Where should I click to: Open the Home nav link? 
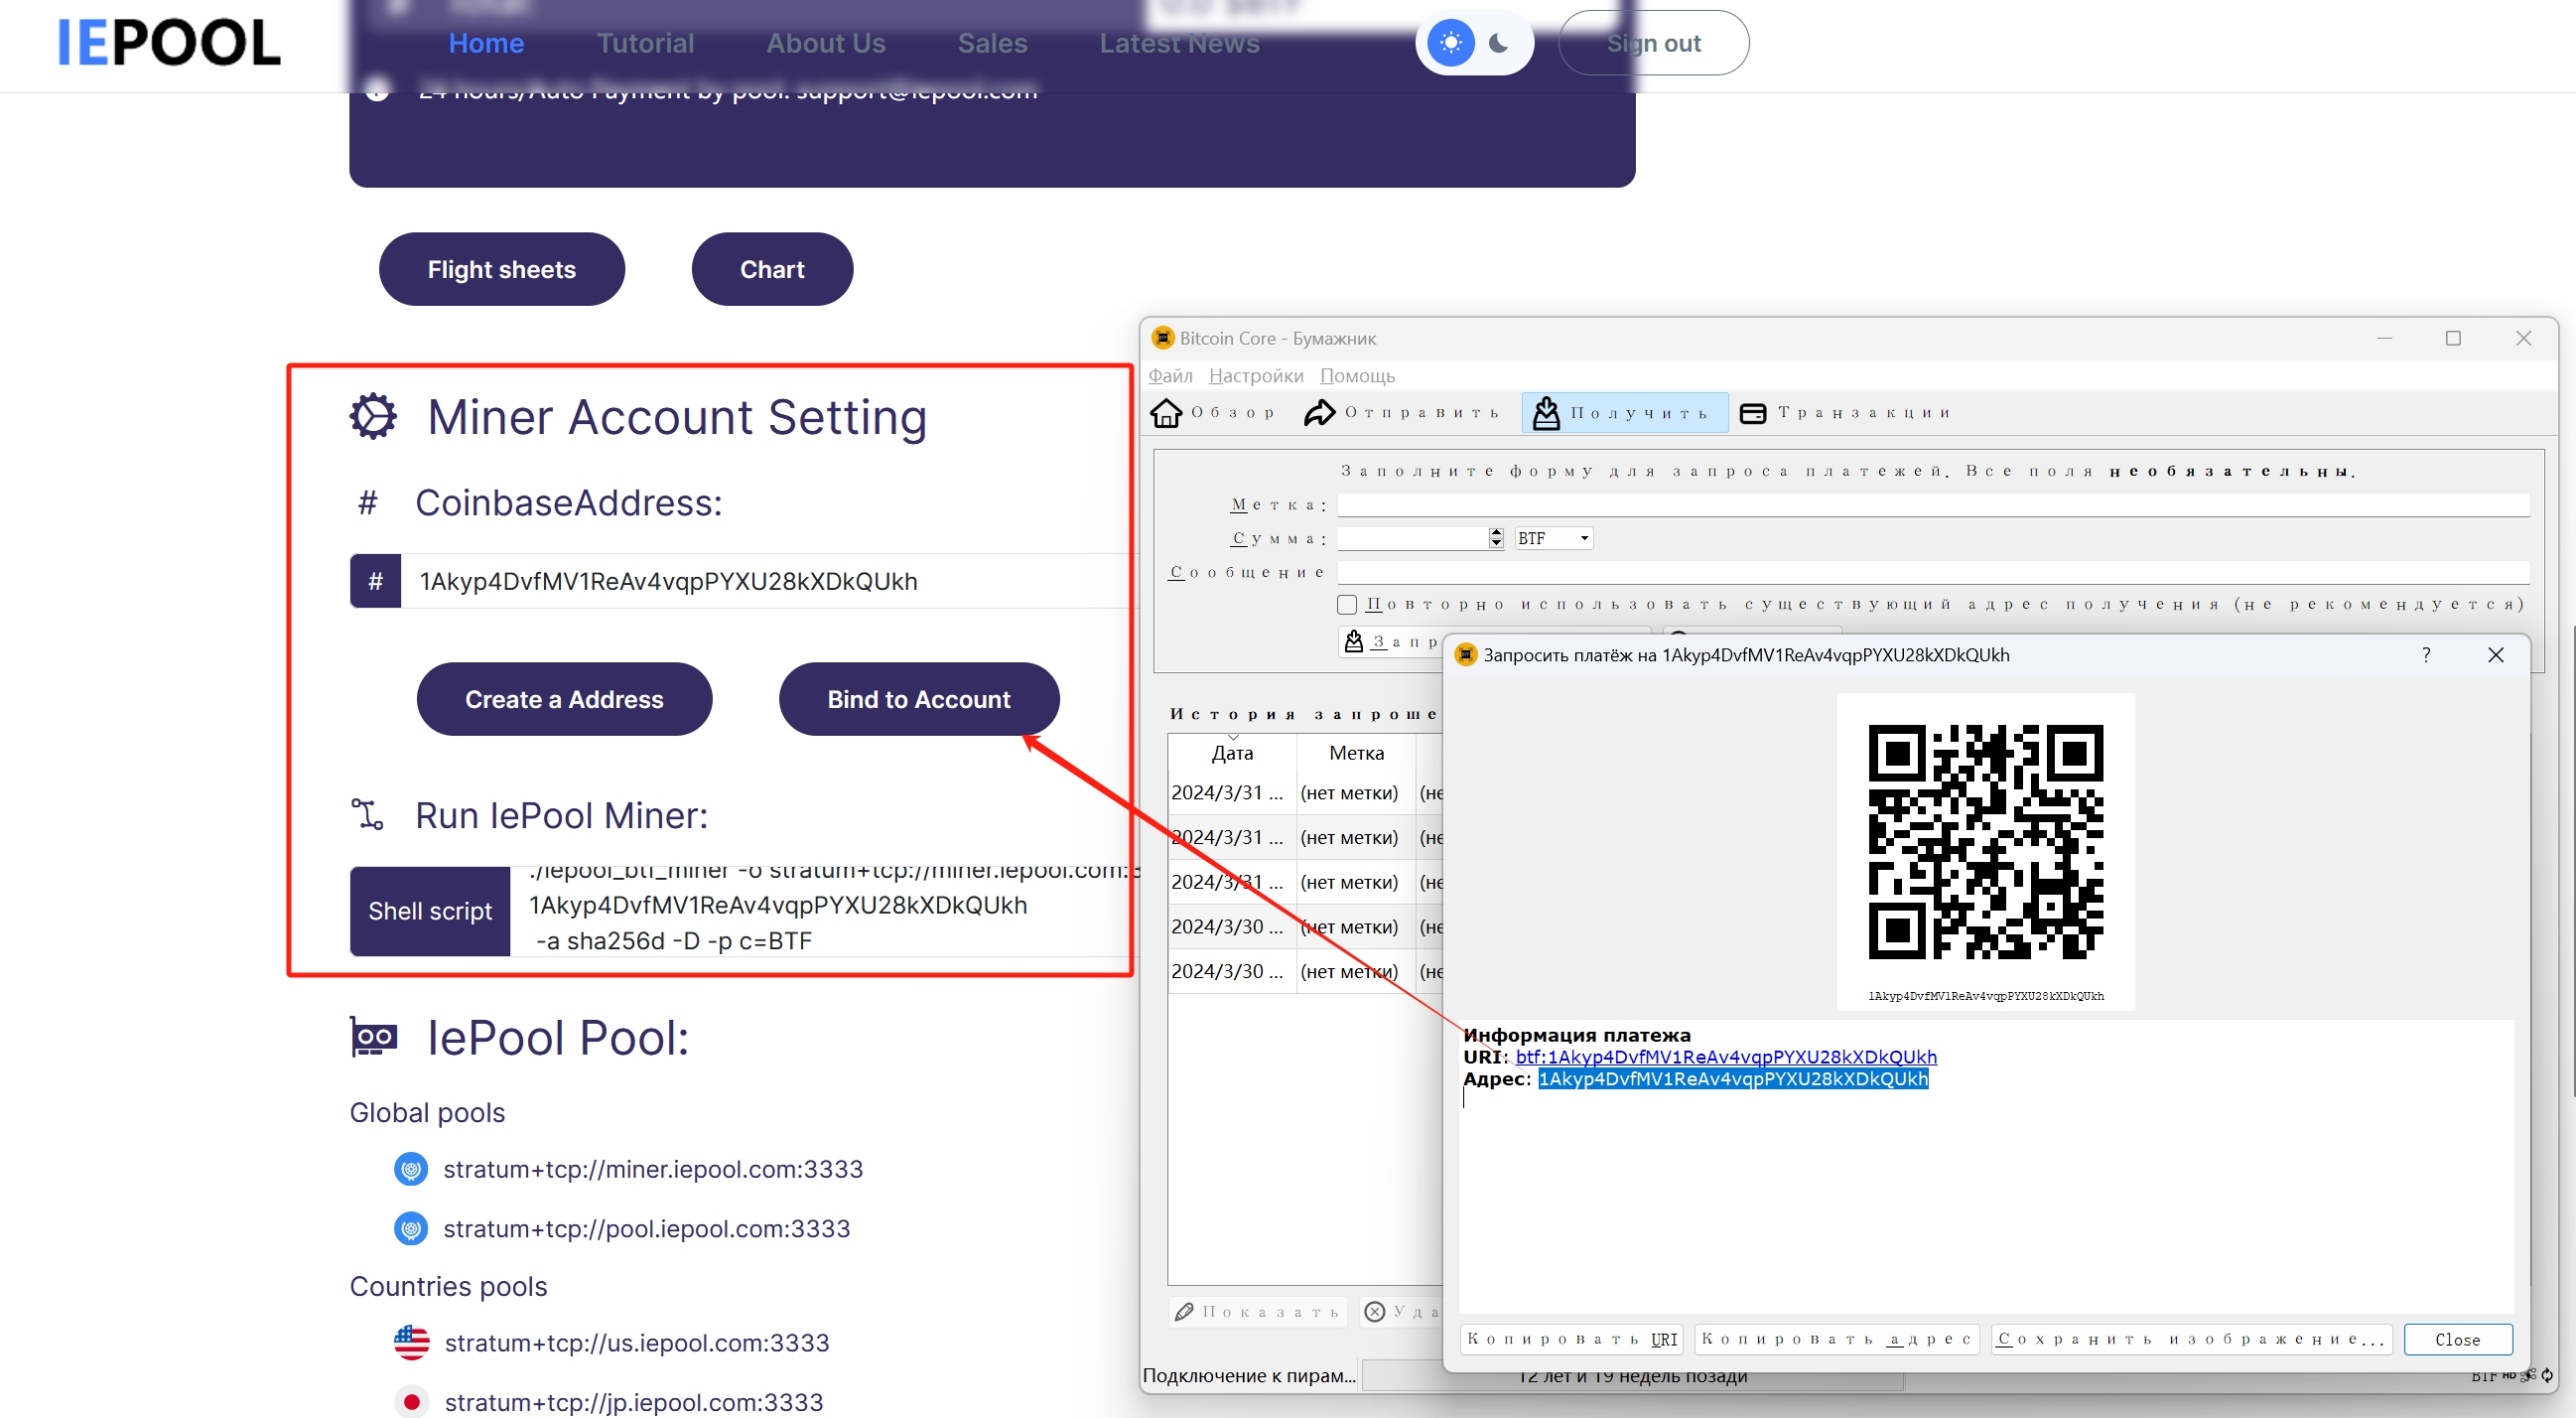[x=486, y=43]
